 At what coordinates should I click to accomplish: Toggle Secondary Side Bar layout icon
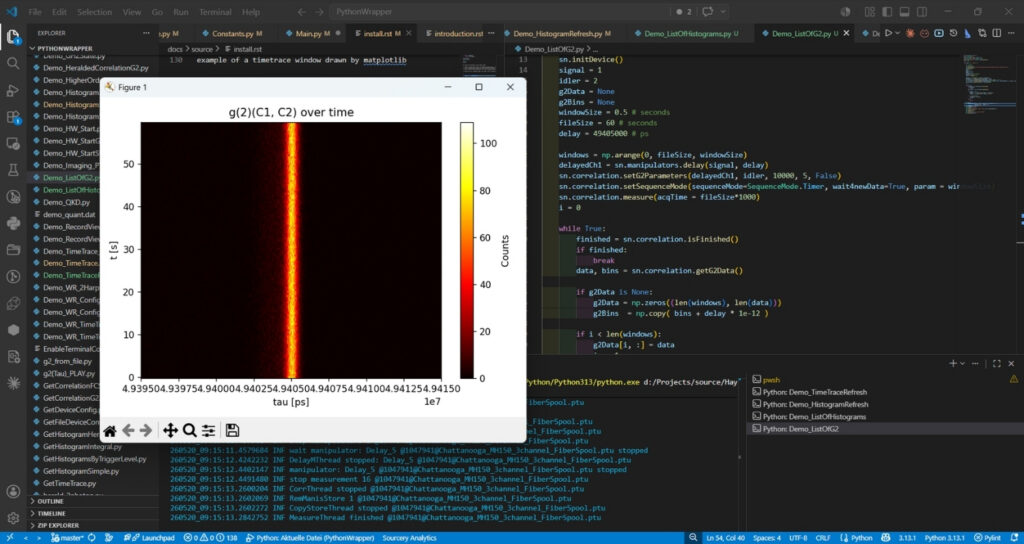921,12
